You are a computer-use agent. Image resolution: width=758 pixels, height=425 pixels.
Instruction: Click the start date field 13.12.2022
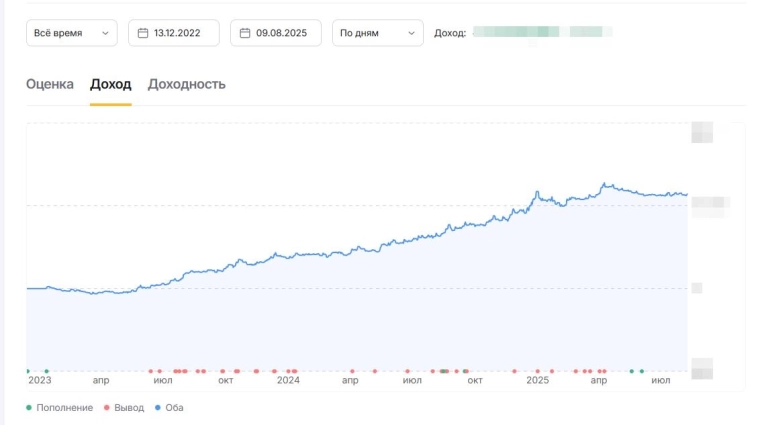click(176, 33)
